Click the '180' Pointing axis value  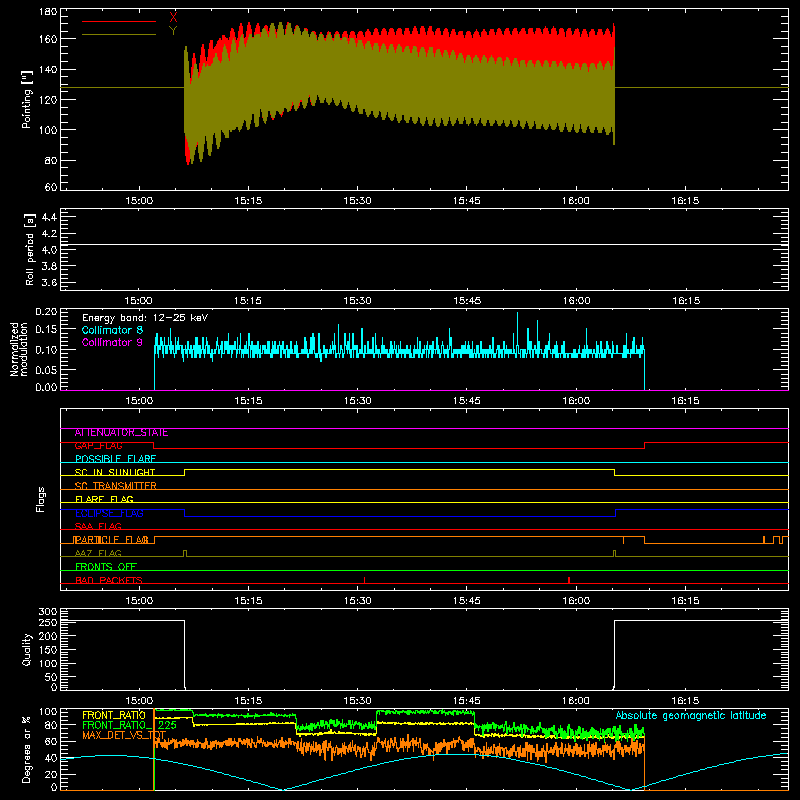[x=48, y=12]
